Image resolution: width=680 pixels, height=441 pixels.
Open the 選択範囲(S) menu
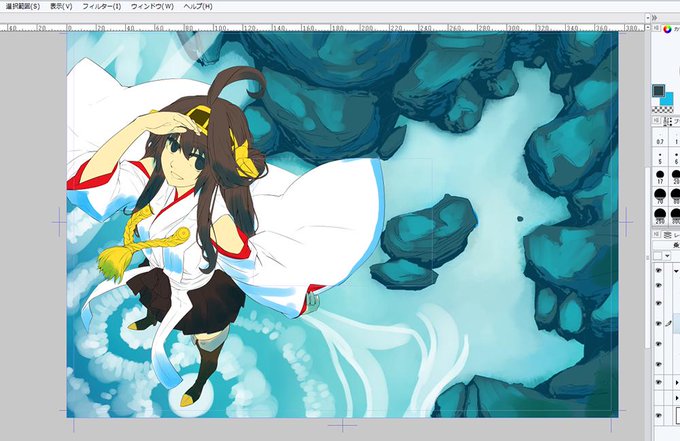coord(23,7)
